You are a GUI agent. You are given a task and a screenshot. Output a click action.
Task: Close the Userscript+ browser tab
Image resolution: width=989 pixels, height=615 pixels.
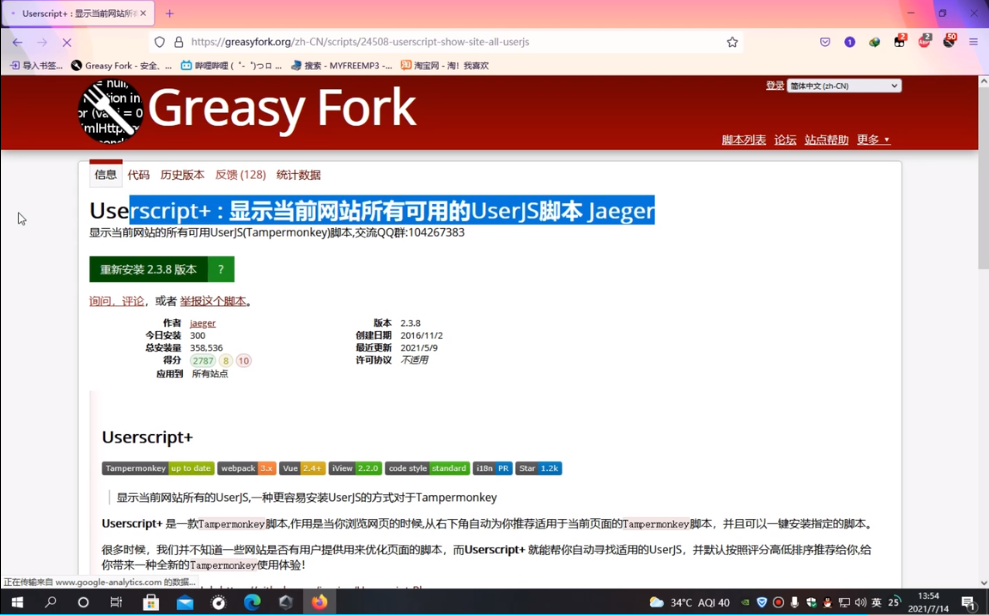click(x=143, y=13)
